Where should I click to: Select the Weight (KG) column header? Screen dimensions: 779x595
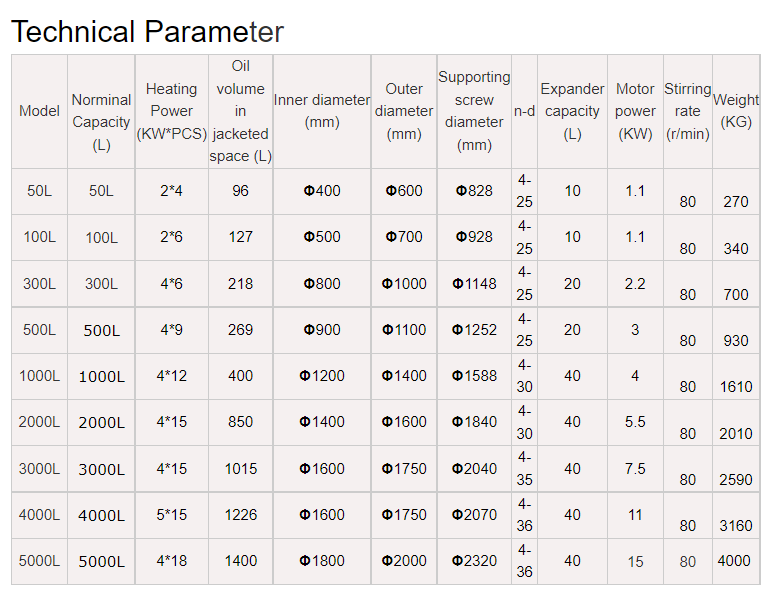[736, 111]
